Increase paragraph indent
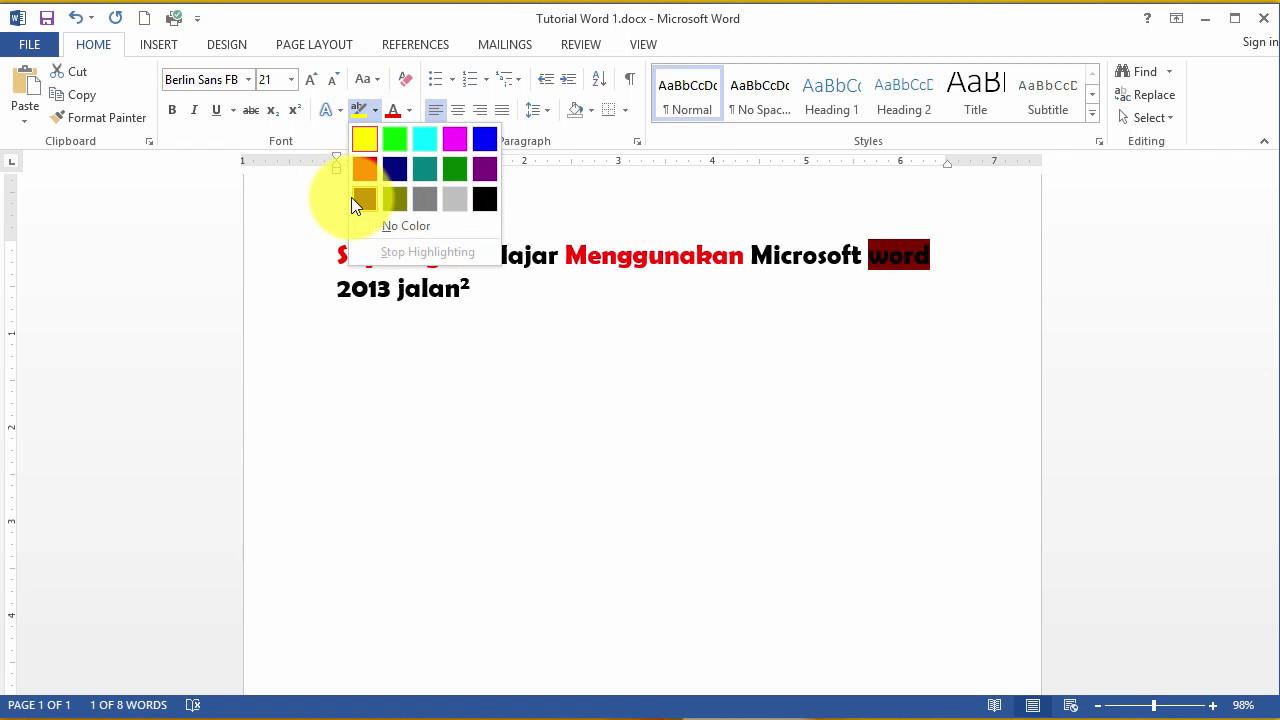The image size is (1280, 720). (x=568, y=79)
